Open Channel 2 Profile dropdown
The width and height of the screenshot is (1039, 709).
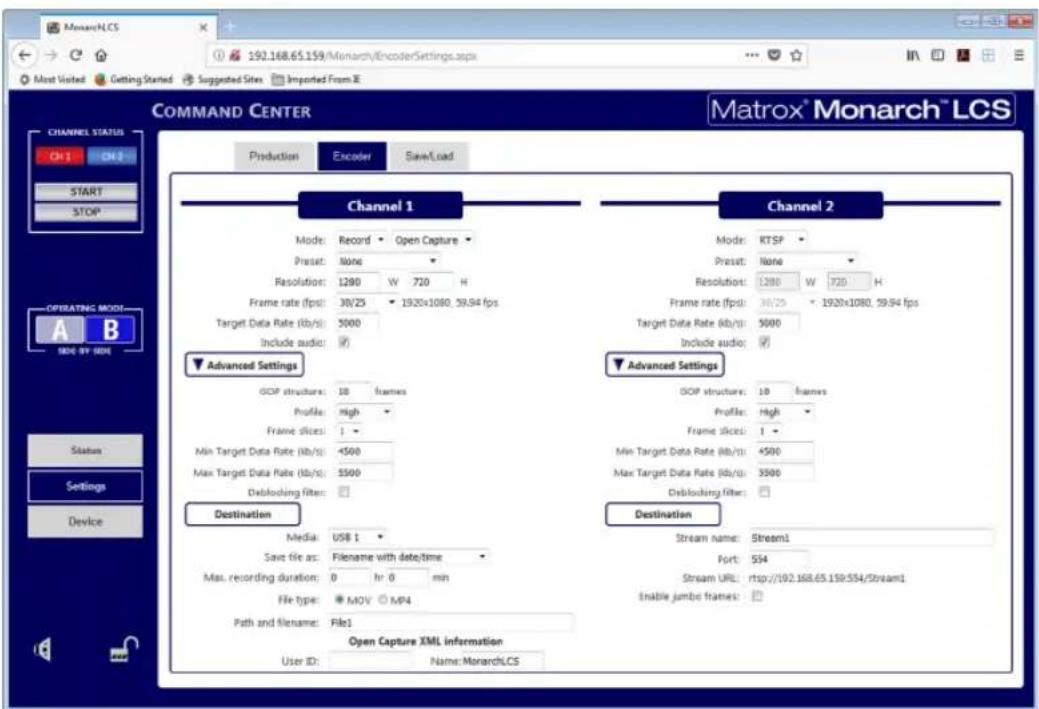coord(785,411)
